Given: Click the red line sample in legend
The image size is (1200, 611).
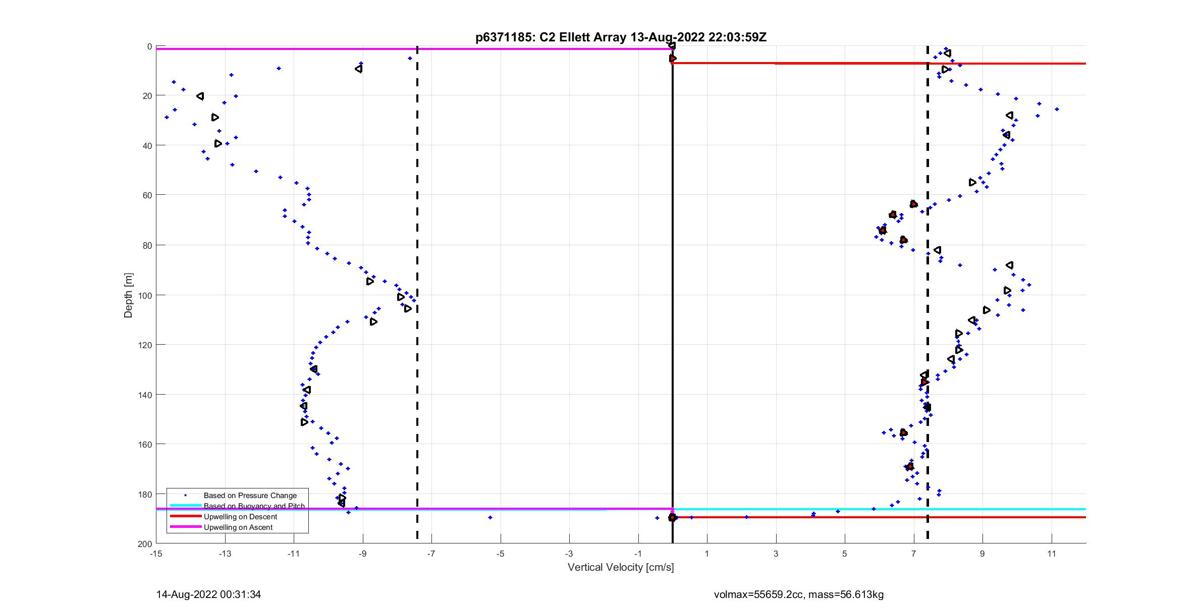Looking at the screenshot, I should [x=184, y=516].
